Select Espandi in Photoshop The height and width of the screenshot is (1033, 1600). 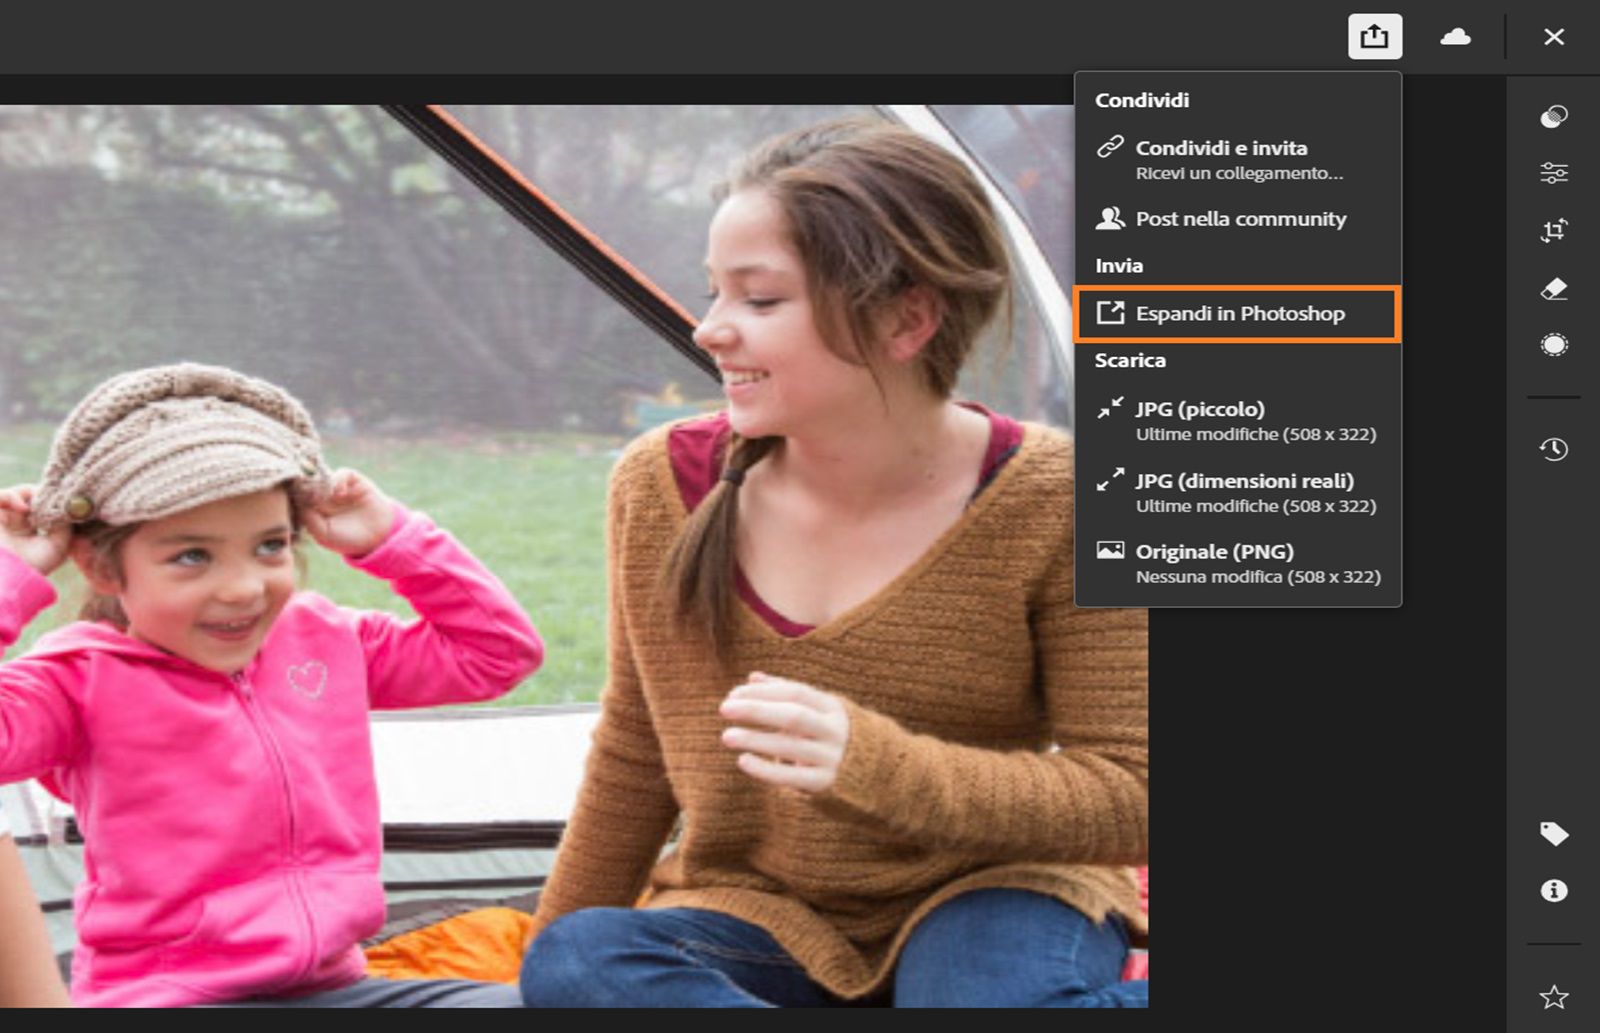[1240, 313]
